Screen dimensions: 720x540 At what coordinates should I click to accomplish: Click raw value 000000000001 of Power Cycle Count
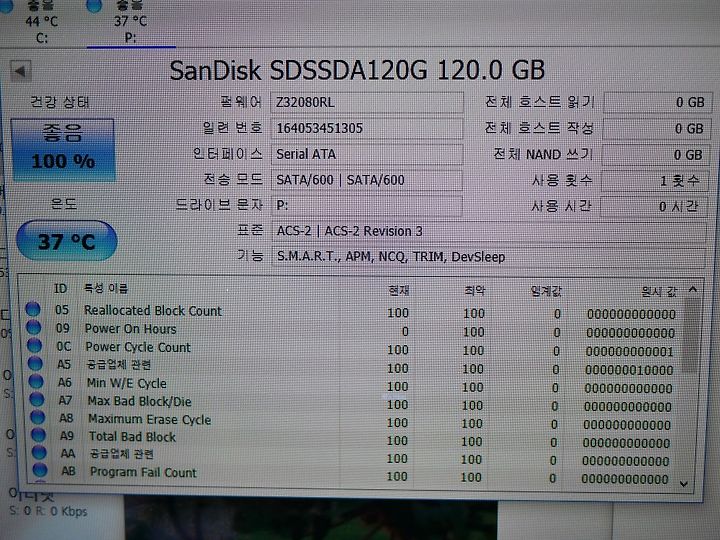[x=630, y=352]
